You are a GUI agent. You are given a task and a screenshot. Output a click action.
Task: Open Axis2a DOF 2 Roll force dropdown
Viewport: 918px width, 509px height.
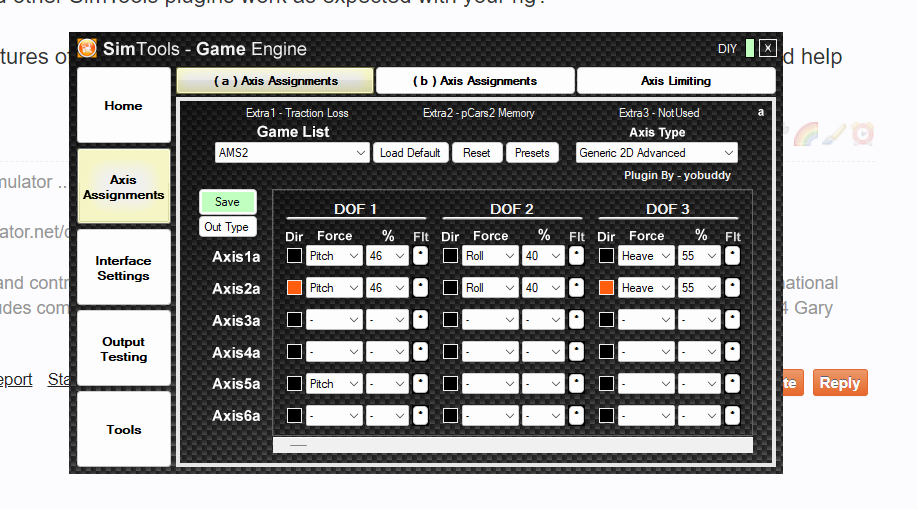490,288
